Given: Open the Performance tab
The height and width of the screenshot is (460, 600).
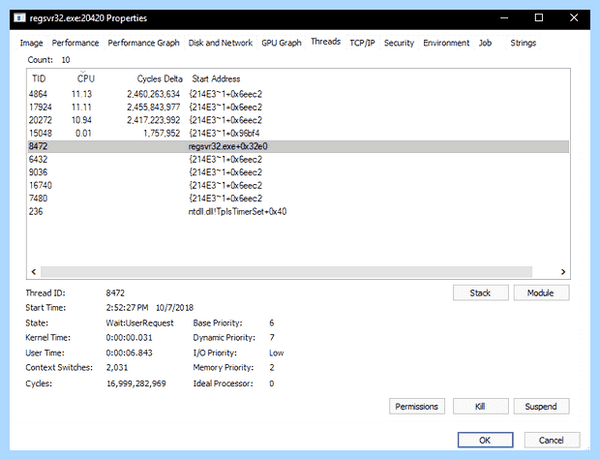Looking at the screenshot, I should pos(75,43).
